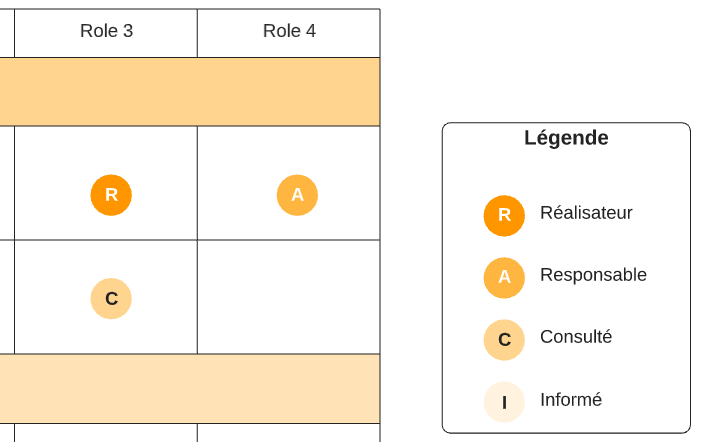Select the Informé legend label
The height and width of the screenshot is (442, 704).
571,400
